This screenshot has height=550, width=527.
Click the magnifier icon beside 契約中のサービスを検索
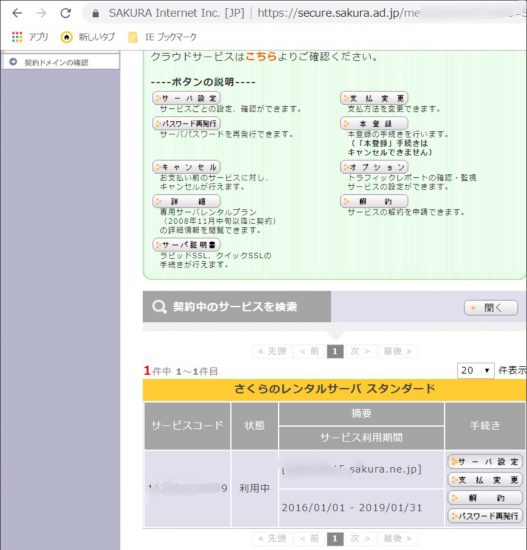point(159,307)
